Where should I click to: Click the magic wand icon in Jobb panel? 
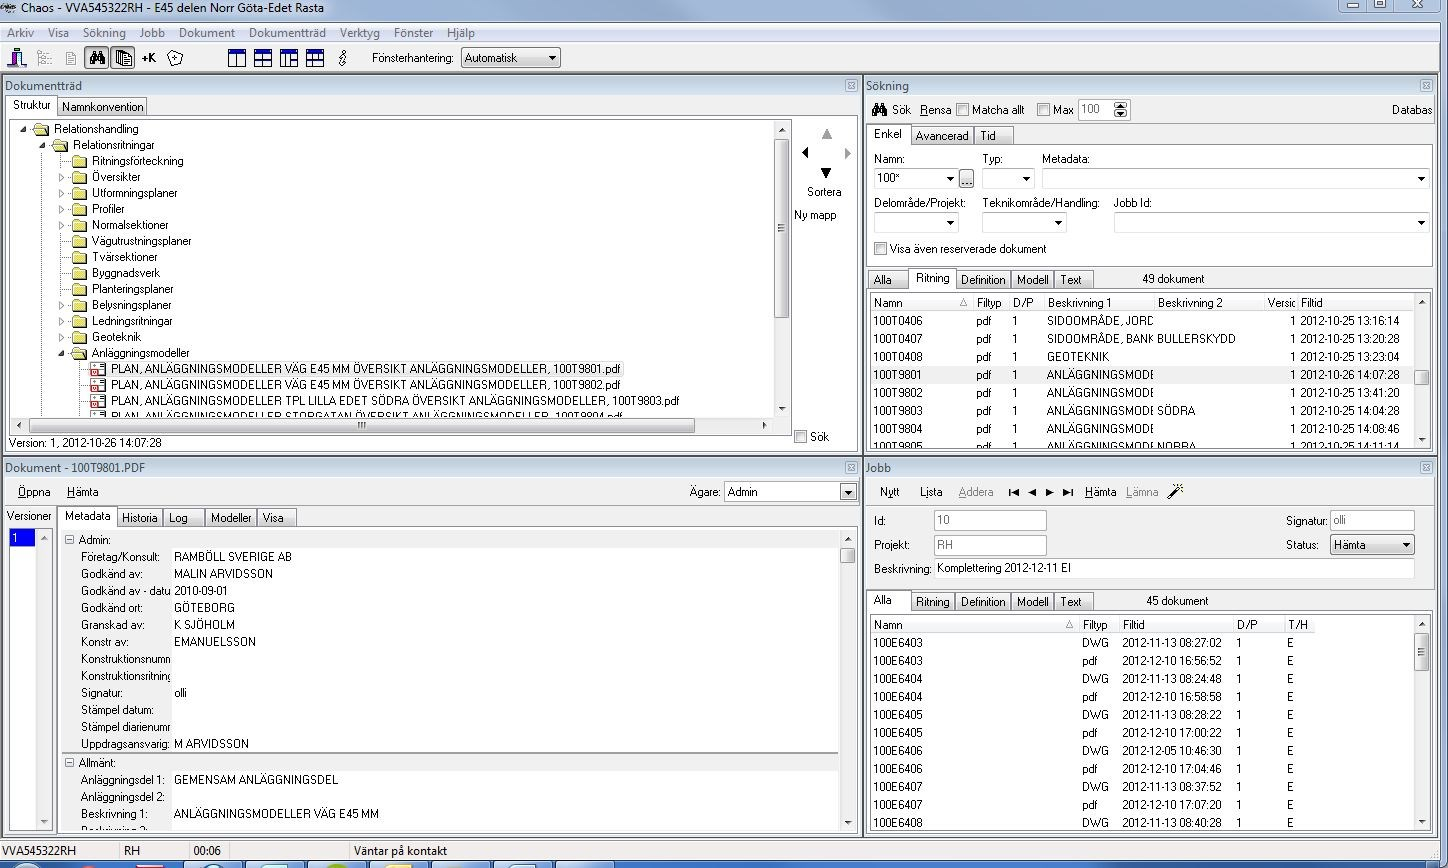coord(1176,491)
